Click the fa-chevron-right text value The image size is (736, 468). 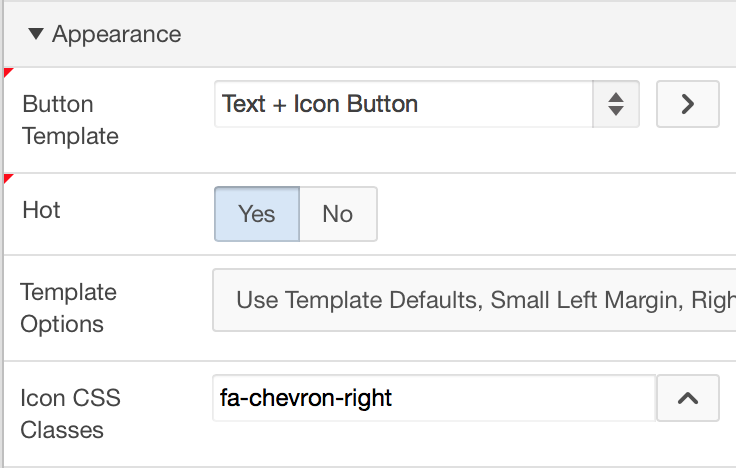(x=306, y=399)
